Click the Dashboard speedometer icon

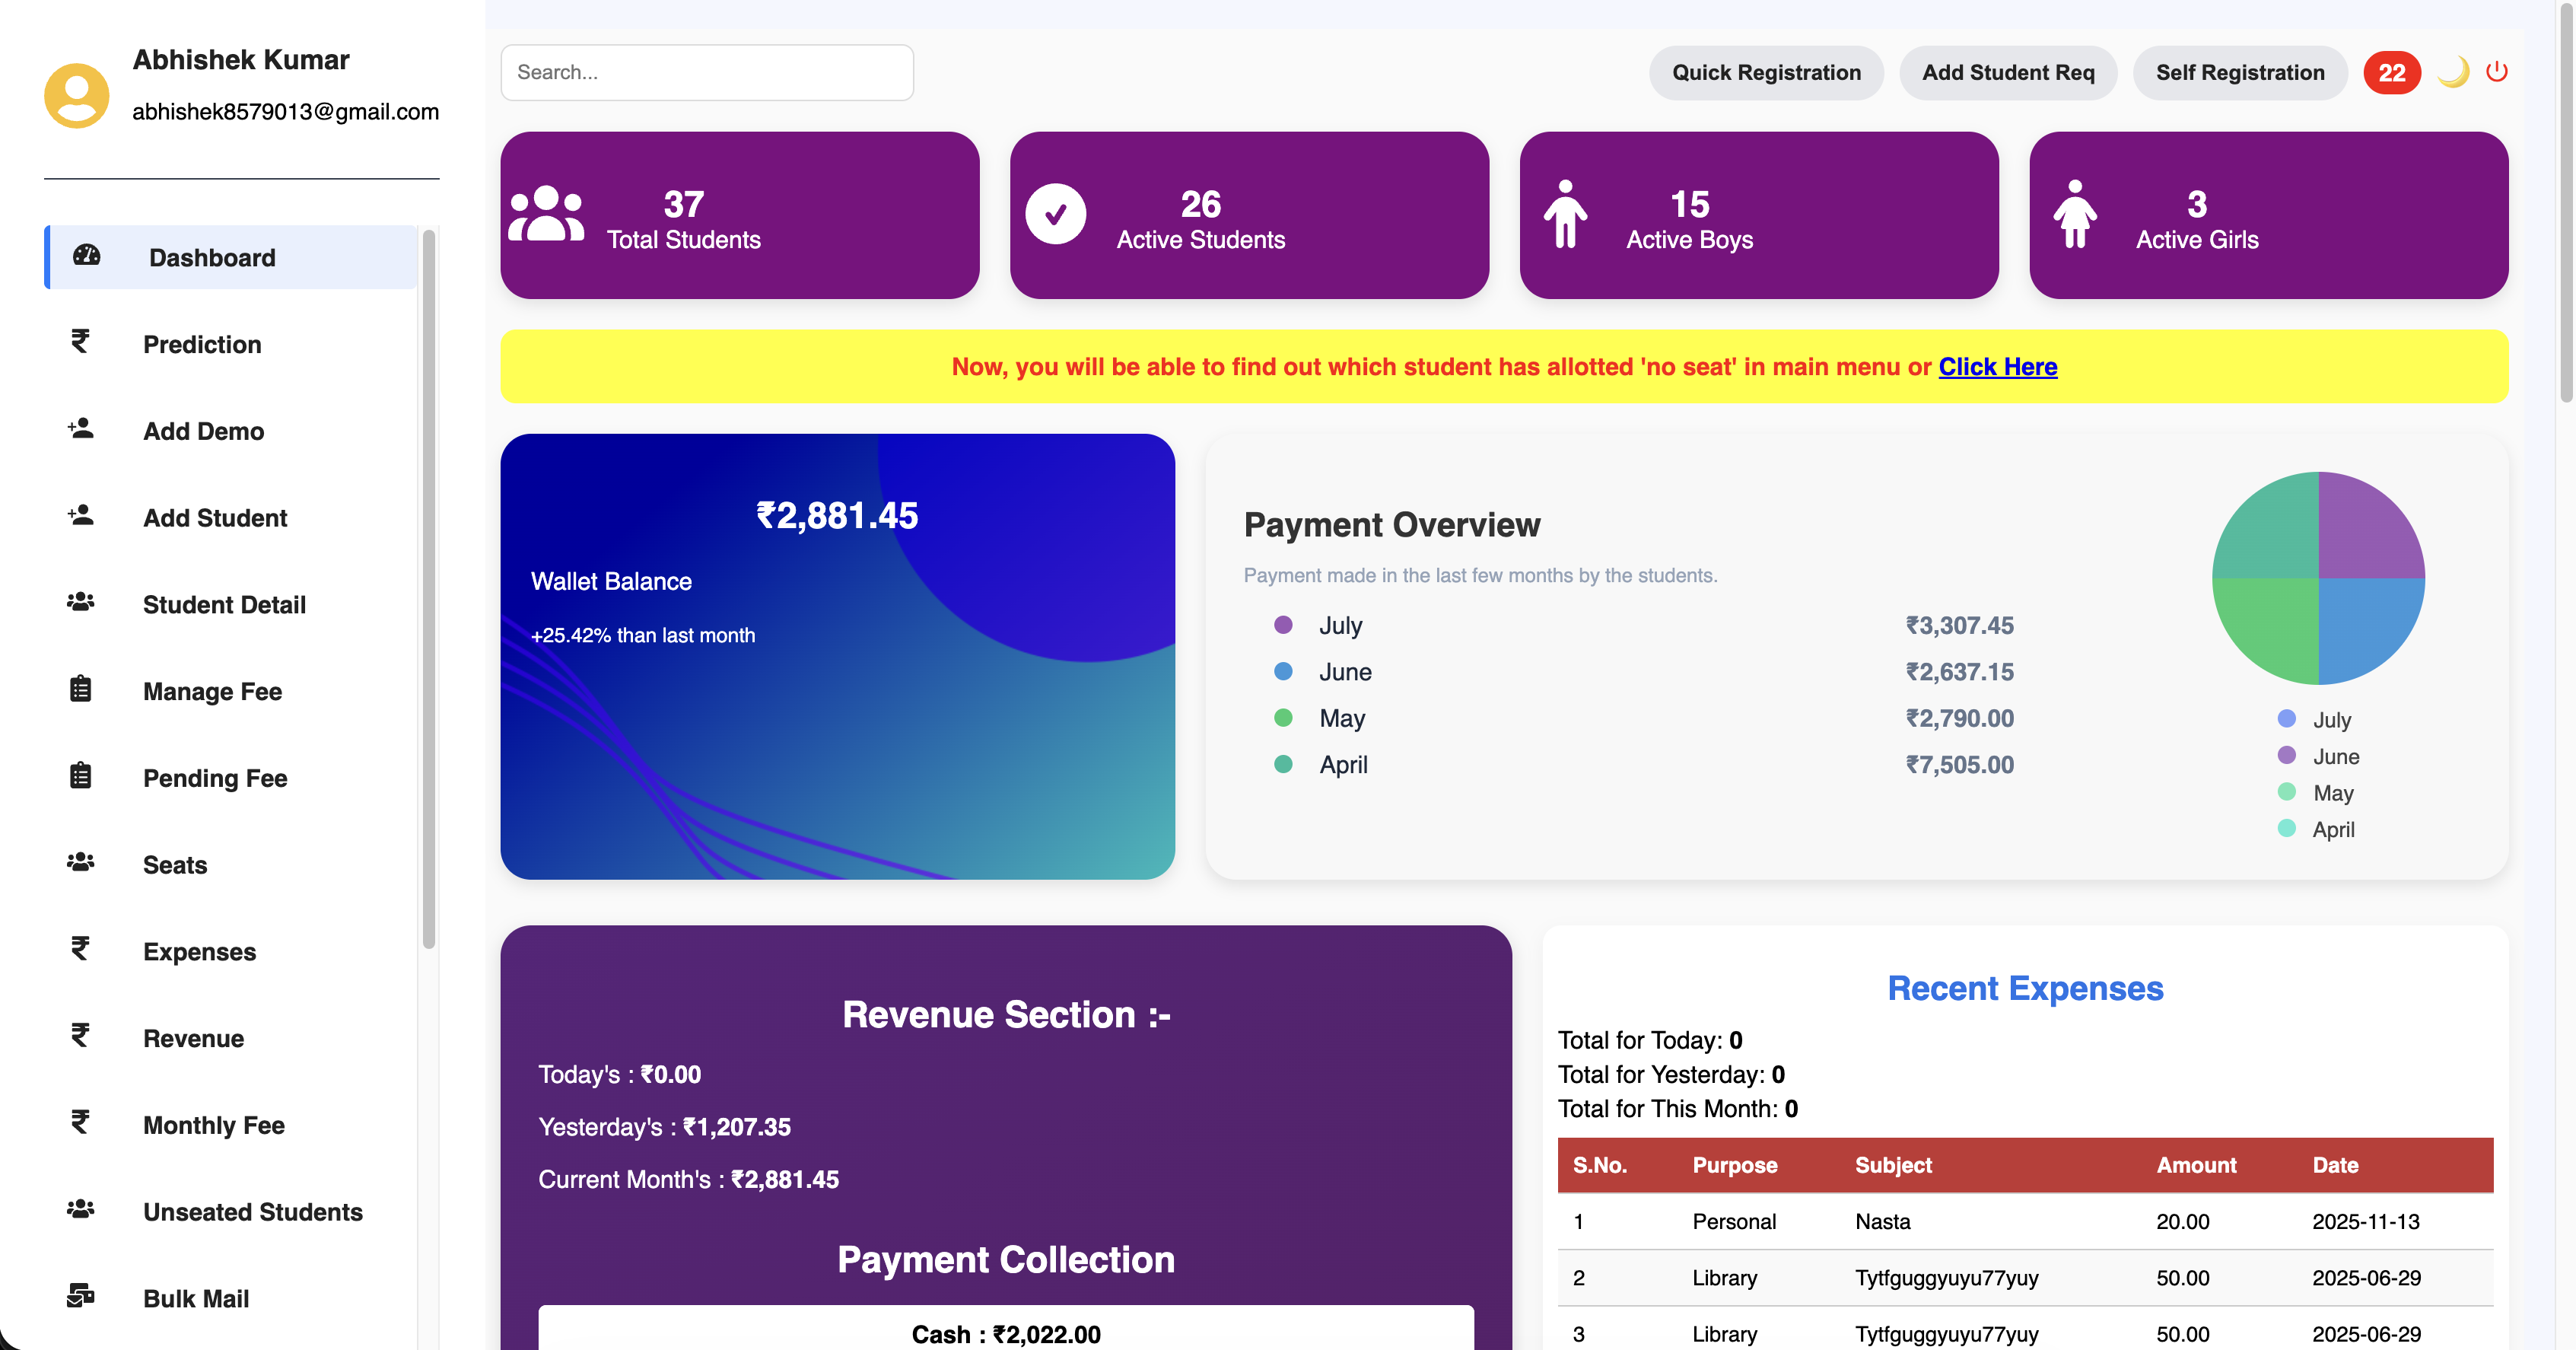tap(87, 256)
